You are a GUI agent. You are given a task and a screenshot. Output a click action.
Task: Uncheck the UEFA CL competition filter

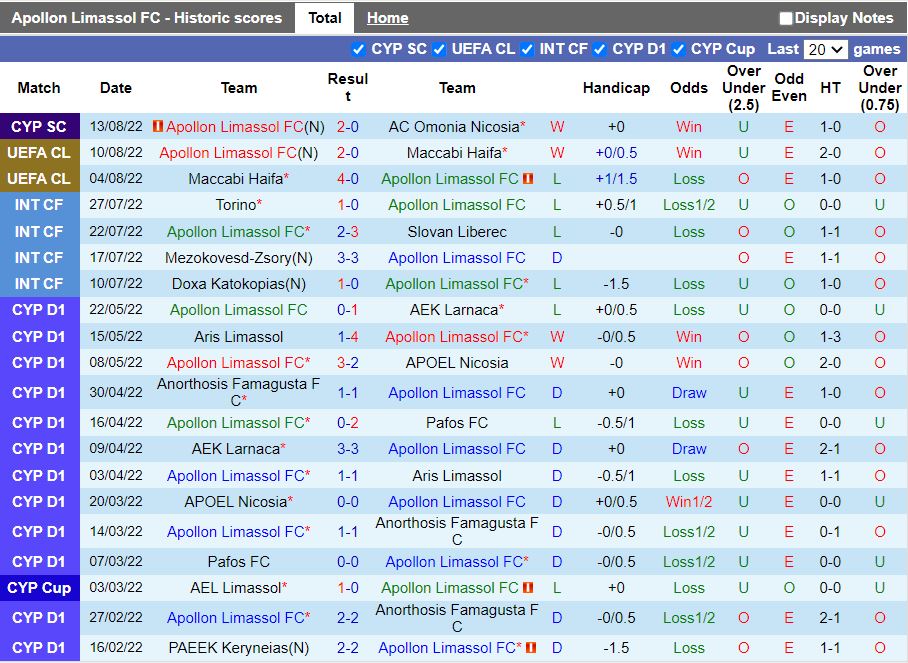click(439, 49)
